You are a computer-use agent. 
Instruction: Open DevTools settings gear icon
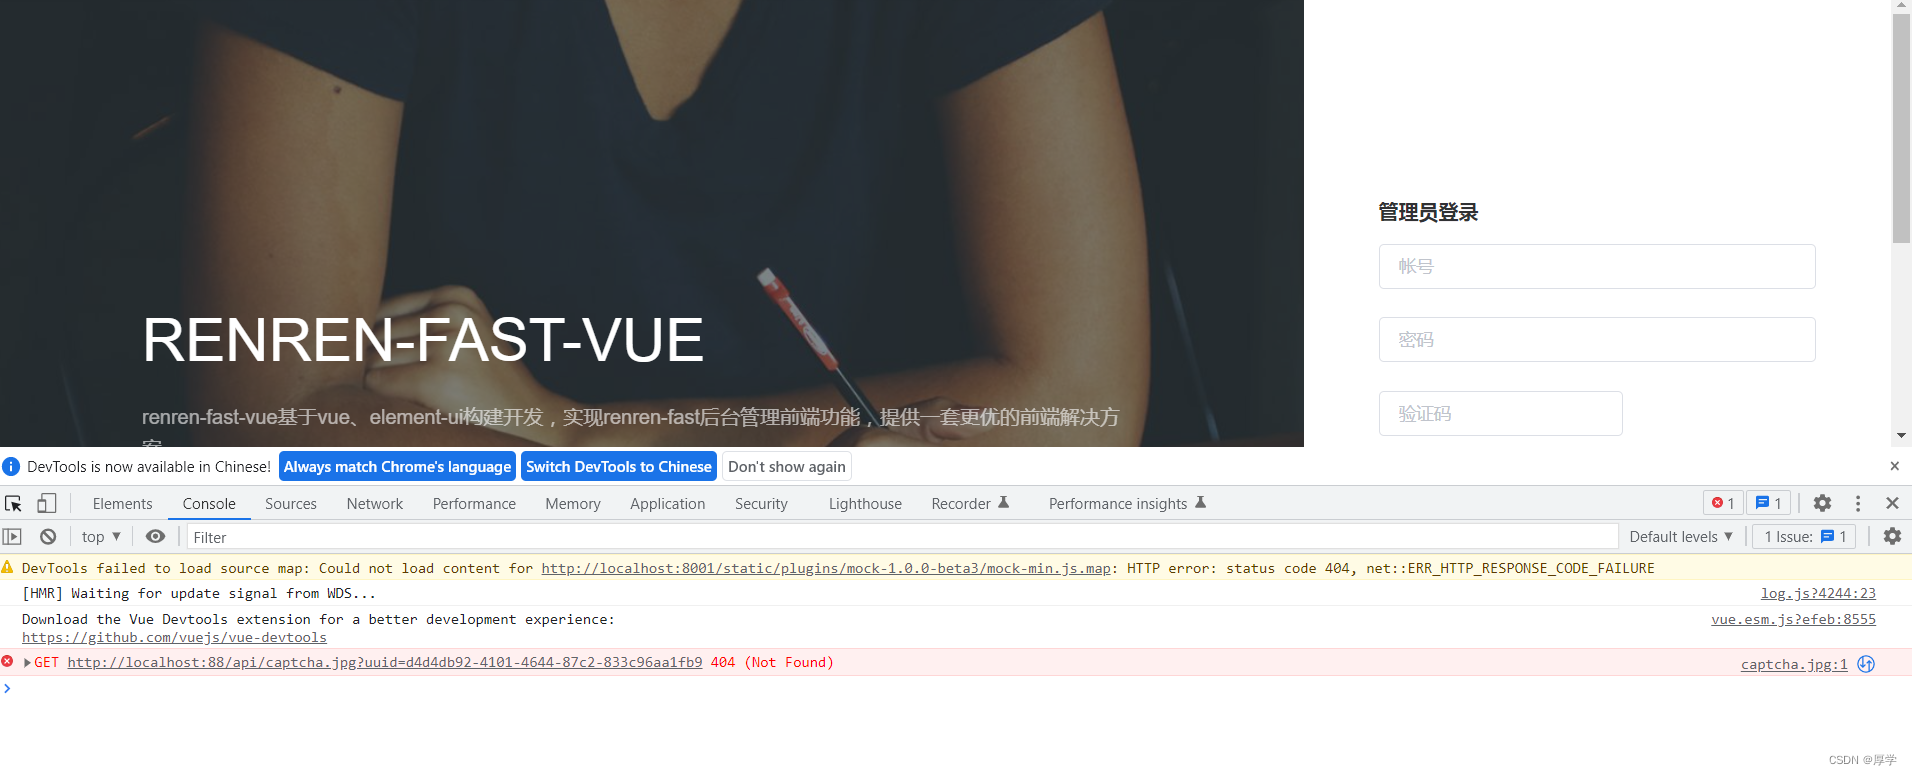click(x=1823, y=504)
